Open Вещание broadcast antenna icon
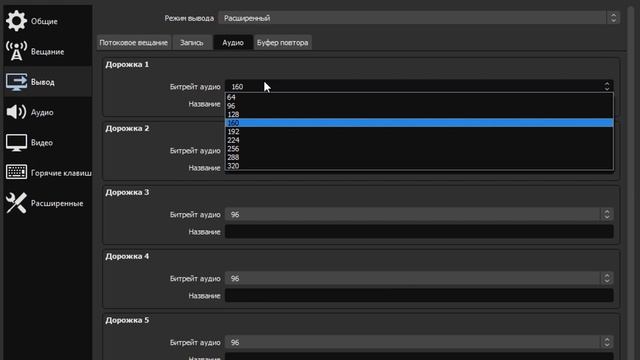This screenshot has height=360, width=640. click(16, 51)
